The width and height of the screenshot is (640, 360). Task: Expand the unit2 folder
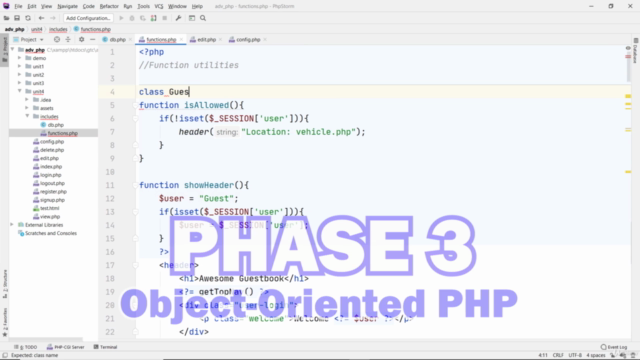click(x=20, y=75)
